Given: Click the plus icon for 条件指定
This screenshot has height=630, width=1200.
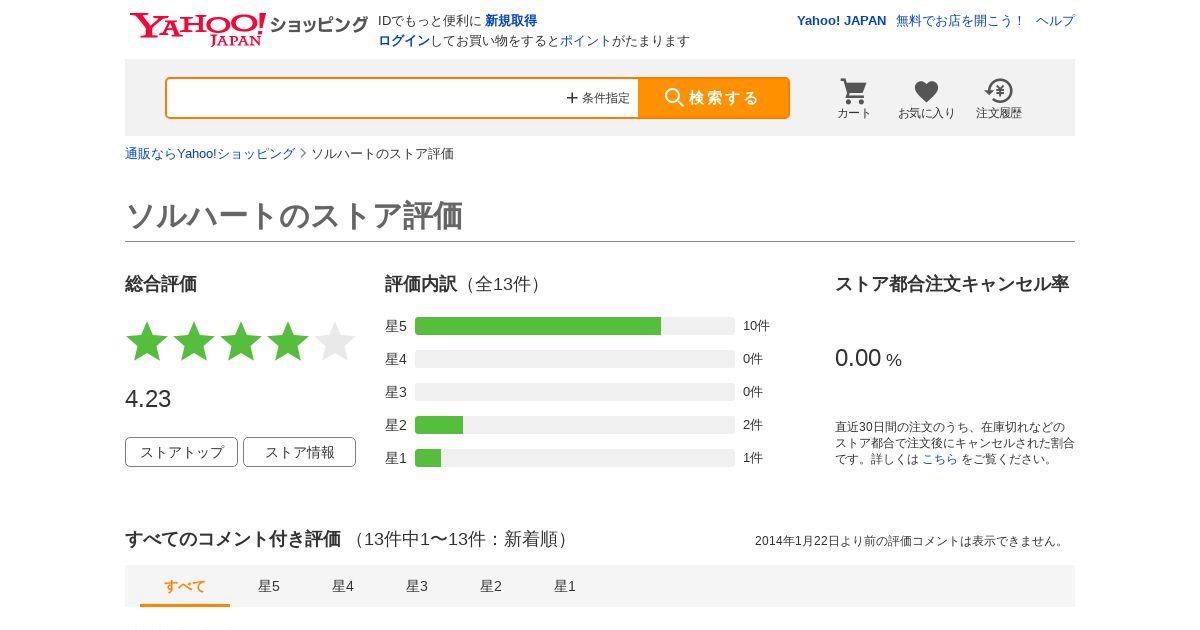Looking at the screenshot, I should click(x=572, y=98).
